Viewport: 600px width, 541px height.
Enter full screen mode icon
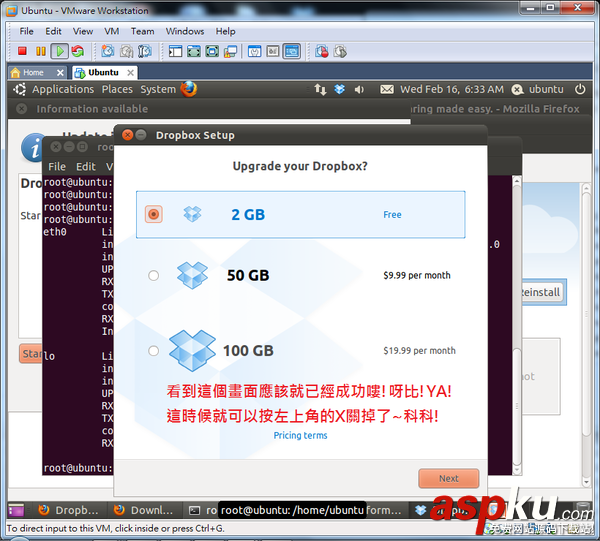(x=194, y=51)
